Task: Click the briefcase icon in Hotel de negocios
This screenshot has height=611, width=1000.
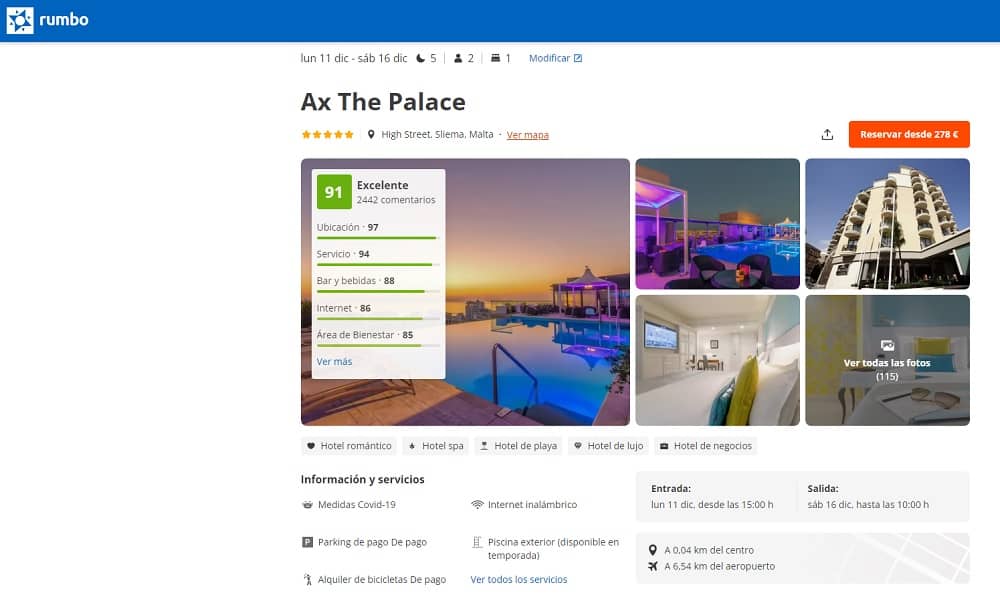Action: tap(664, 446)
